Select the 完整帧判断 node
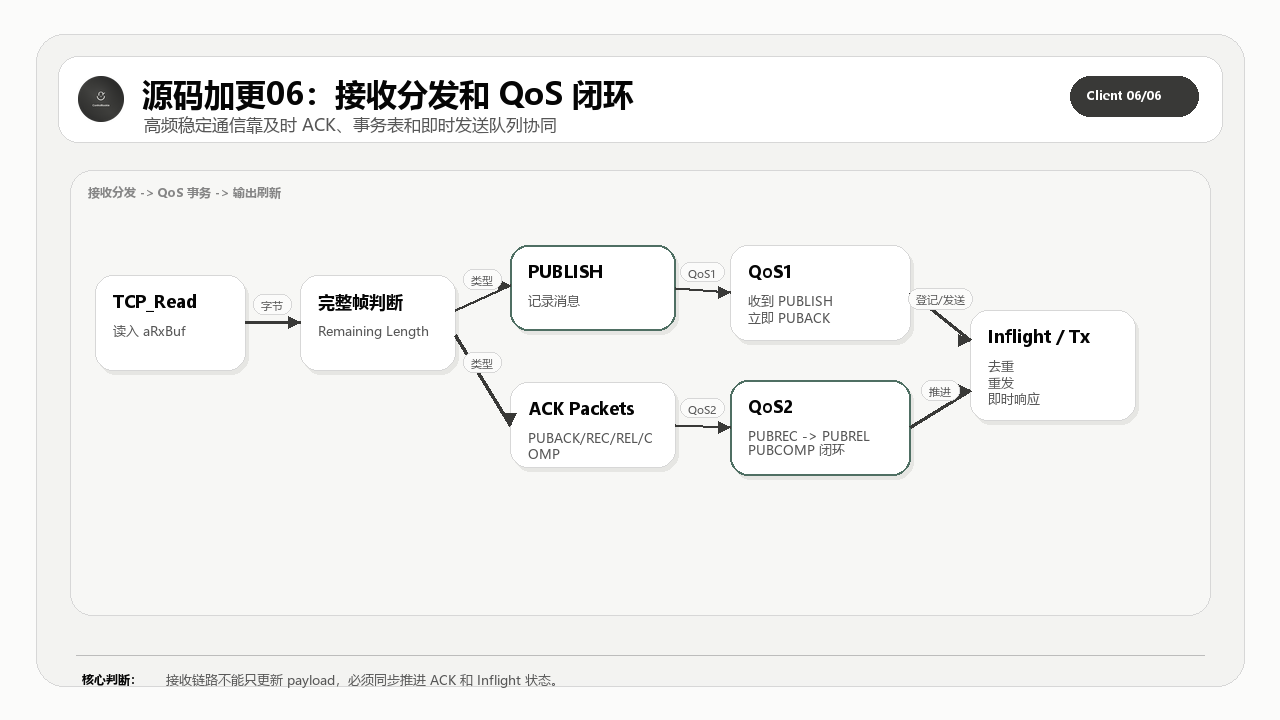This screenshot has width=1280, height=720. pyautogui.click(x=378, y=323)
